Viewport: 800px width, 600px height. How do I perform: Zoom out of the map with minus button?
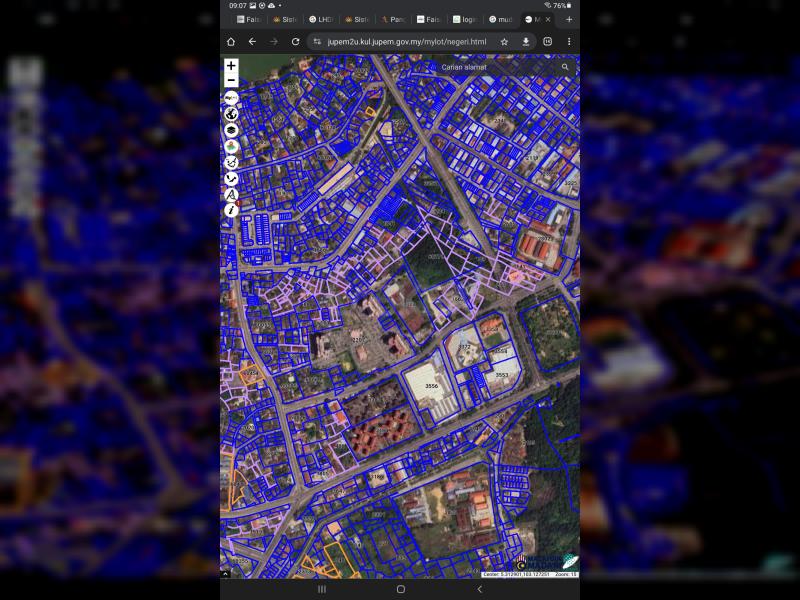(x=231, y=80)
